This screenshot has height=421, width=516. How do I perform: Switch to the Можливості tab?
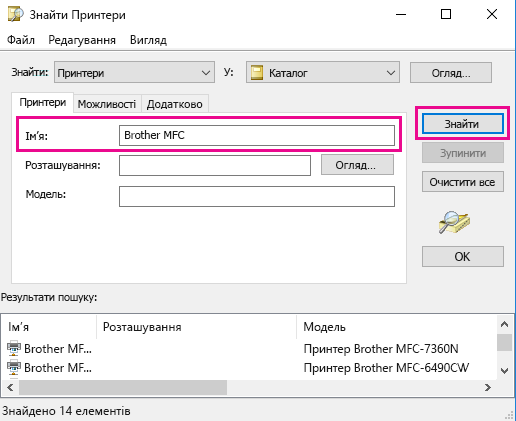(107, 104)
